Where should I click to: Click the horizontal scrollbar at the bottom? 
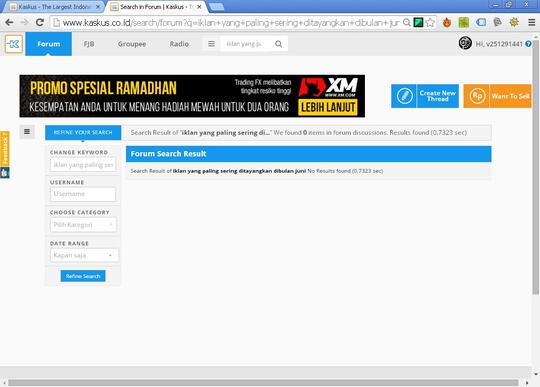(263, 383)
